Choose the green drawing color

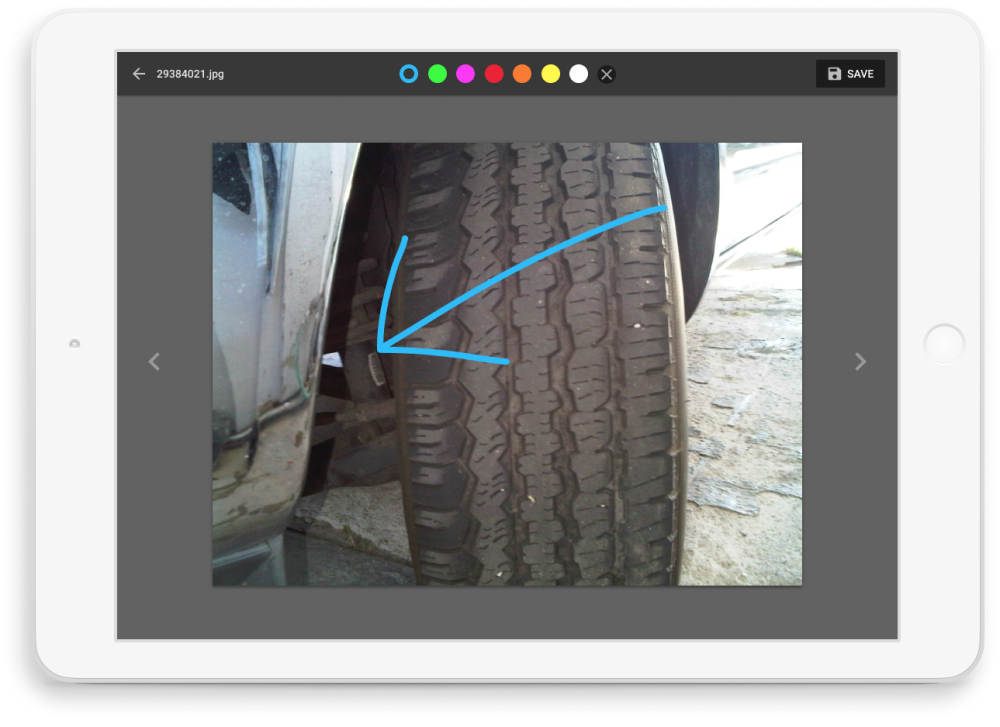pyautogui.click(x=437, y=74)
